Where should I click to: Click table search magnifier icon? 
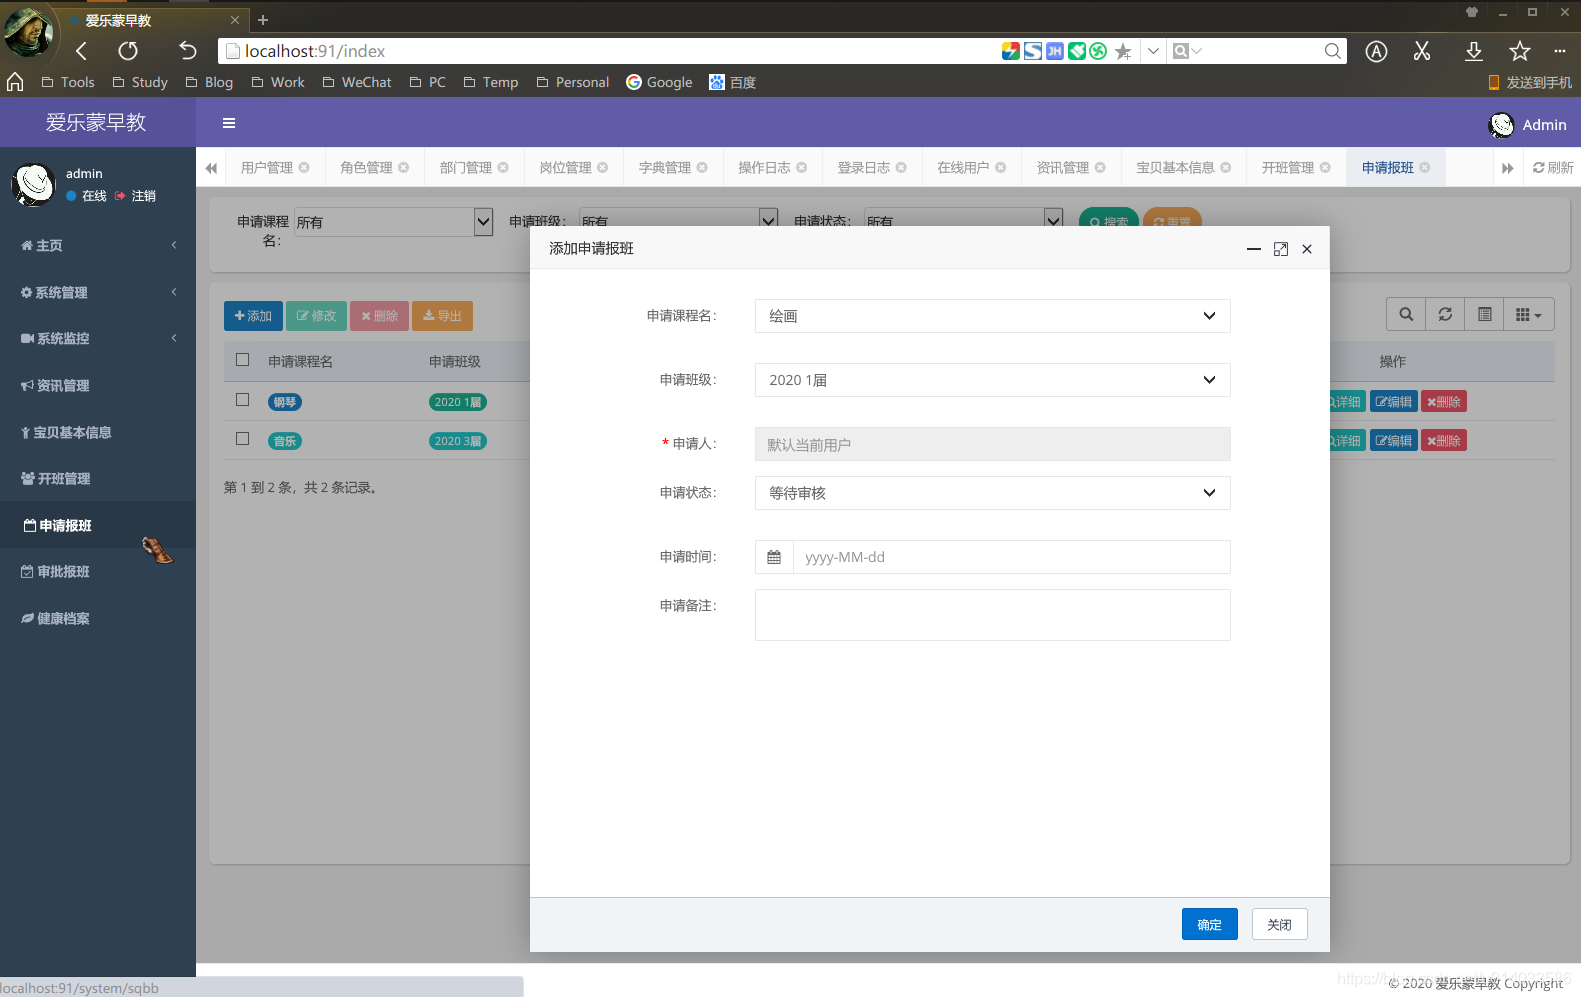click(x=1406, y=315)
